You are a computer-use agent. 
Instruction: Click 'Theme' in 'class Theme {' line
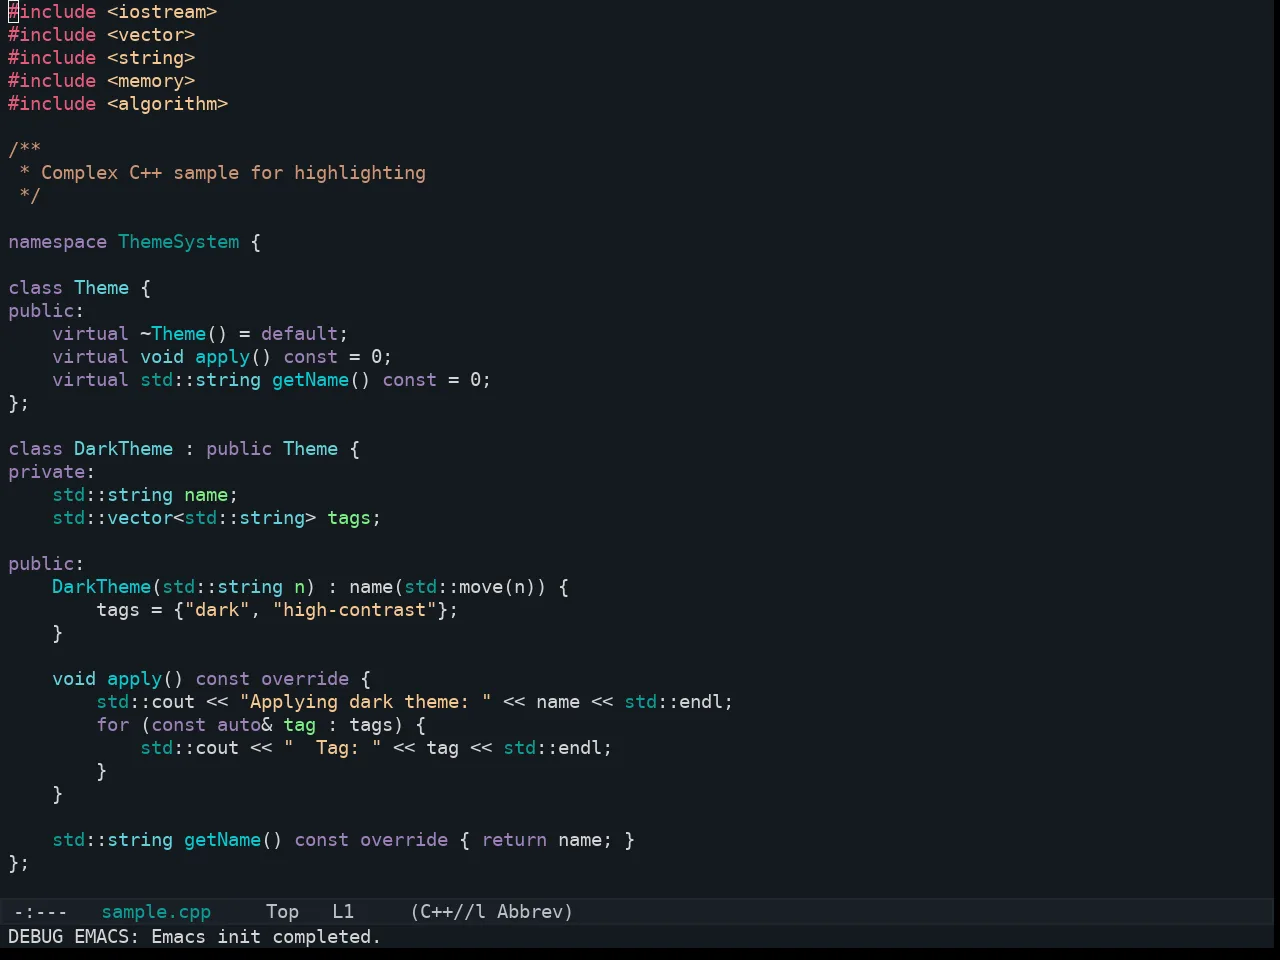click(x=101, y=288)
